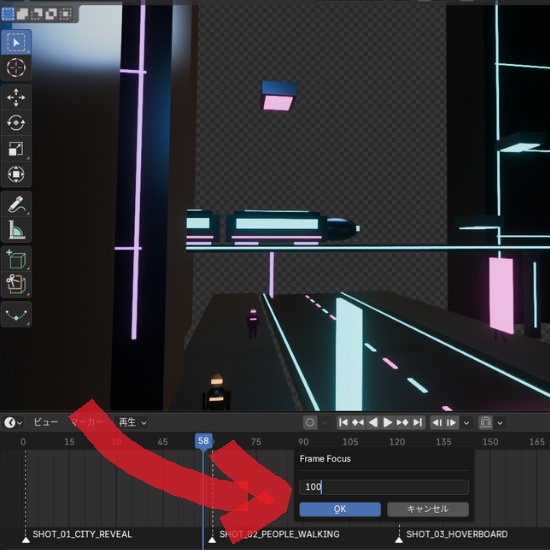Set selection mode to invert
The width and height of the screenshot is (550, 550).
[x=51, y=14]
